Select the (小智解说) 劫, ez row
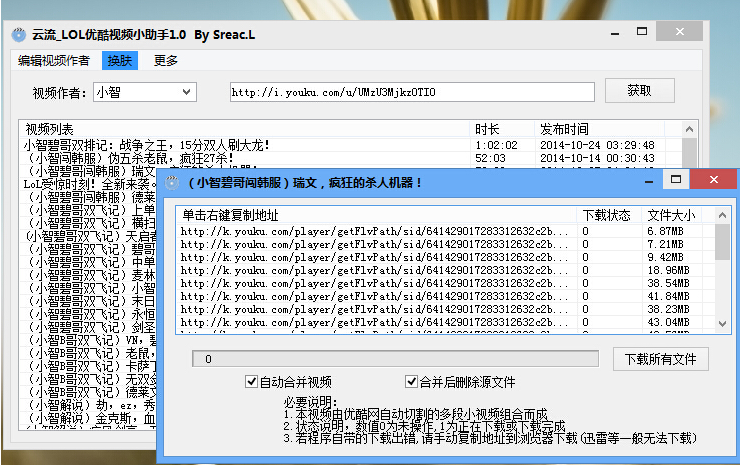This screenshot has width=740, height=465. click(89, 405)
